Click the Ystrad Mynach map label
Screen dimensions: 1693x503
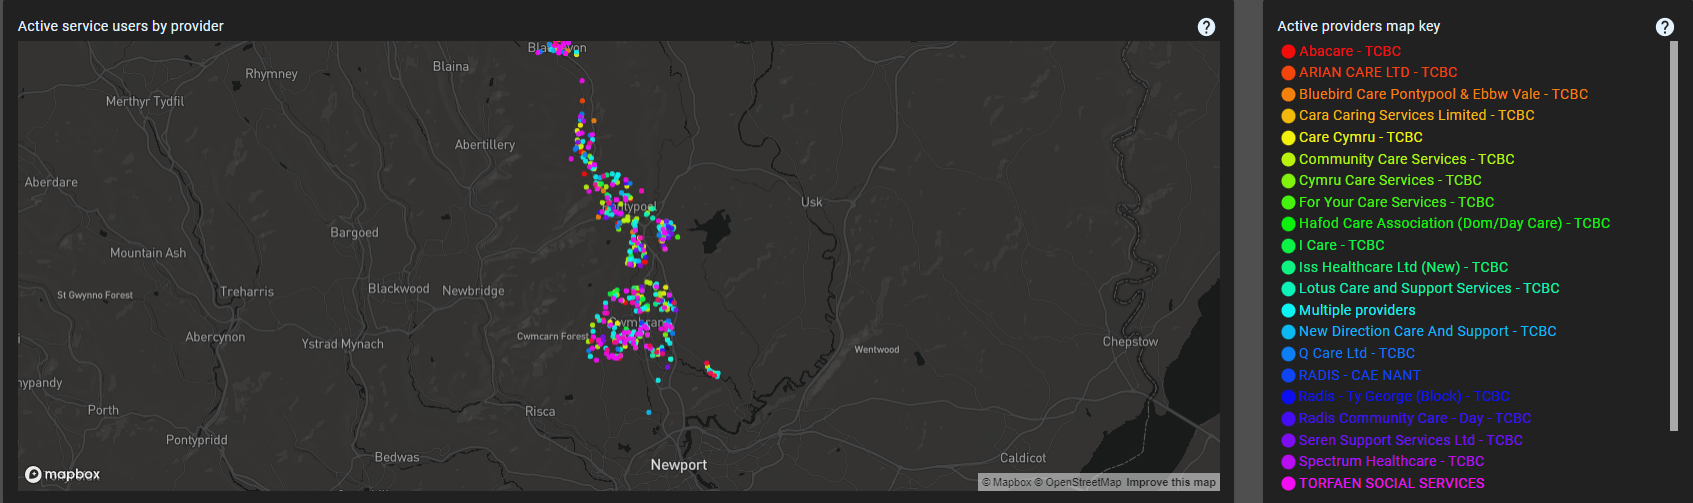(x=342, y=344)
